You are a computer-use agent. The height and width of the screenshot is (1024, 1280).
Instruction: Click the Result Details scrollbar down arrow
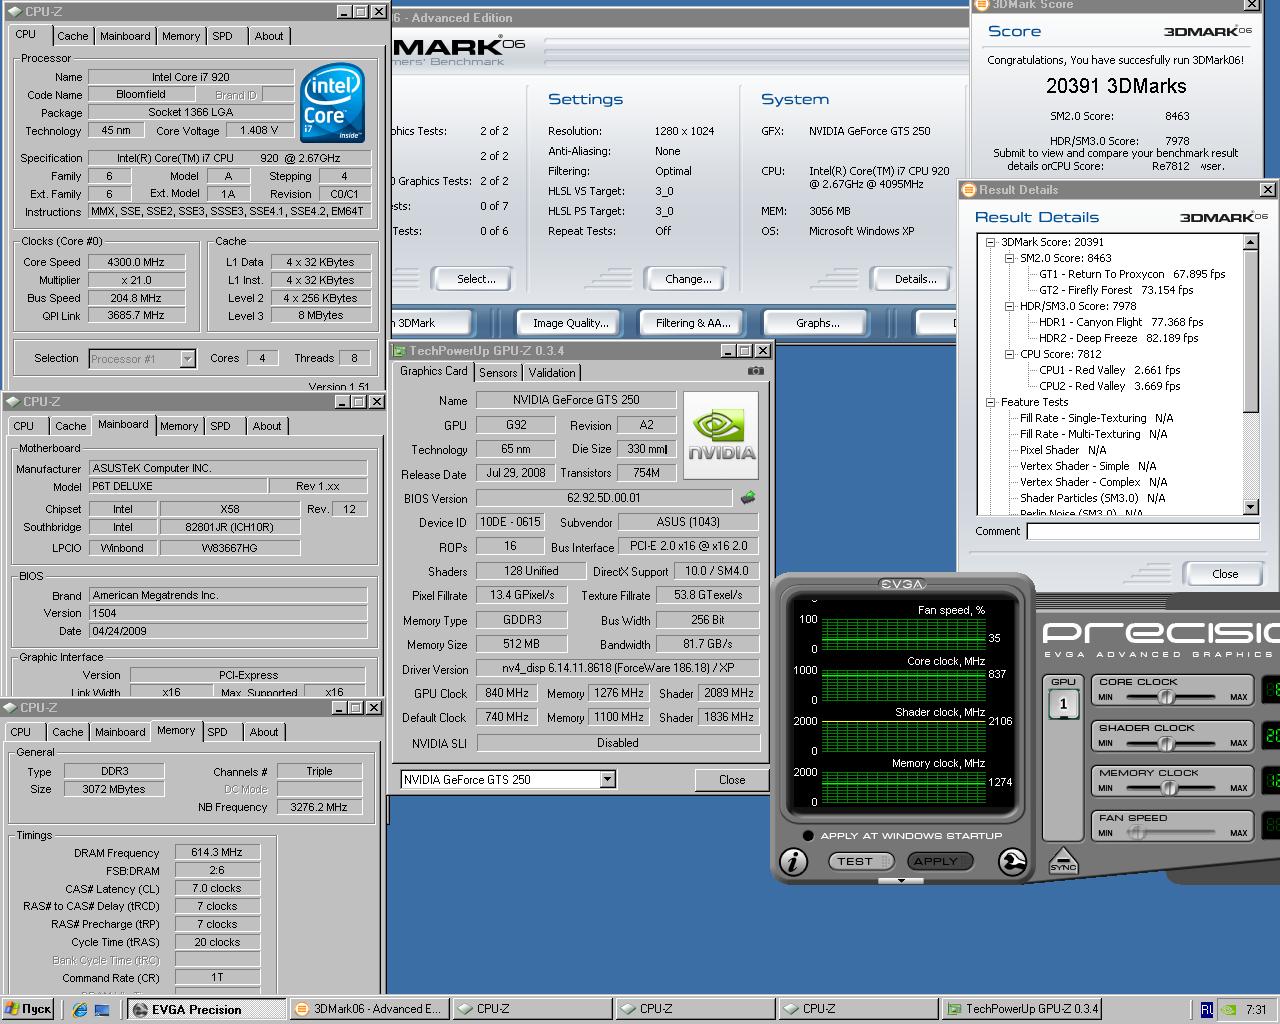pos(1250,508)
